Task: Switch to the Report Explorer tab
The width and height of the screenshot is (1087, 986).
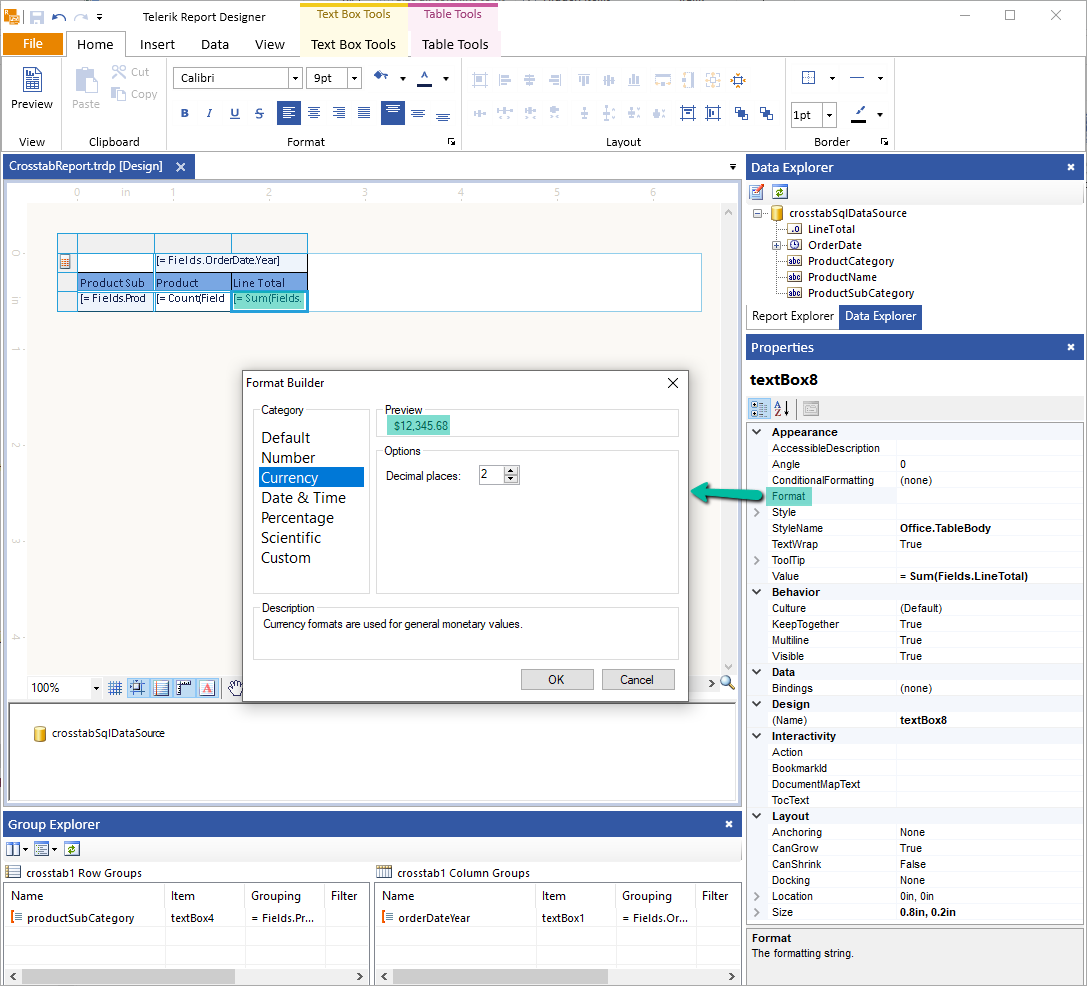Action: [x=793, y=316]
